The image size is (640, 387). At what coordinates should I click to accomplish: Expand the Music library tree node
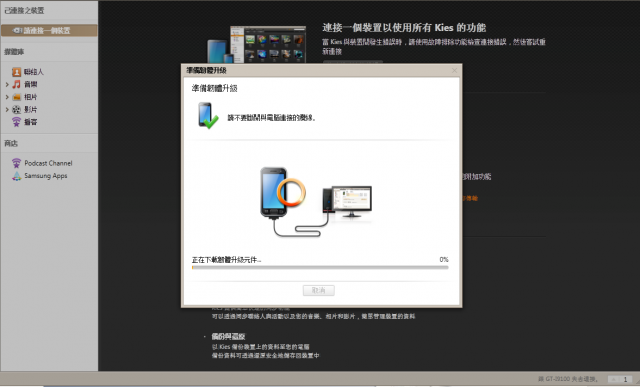tap(7, 85)
